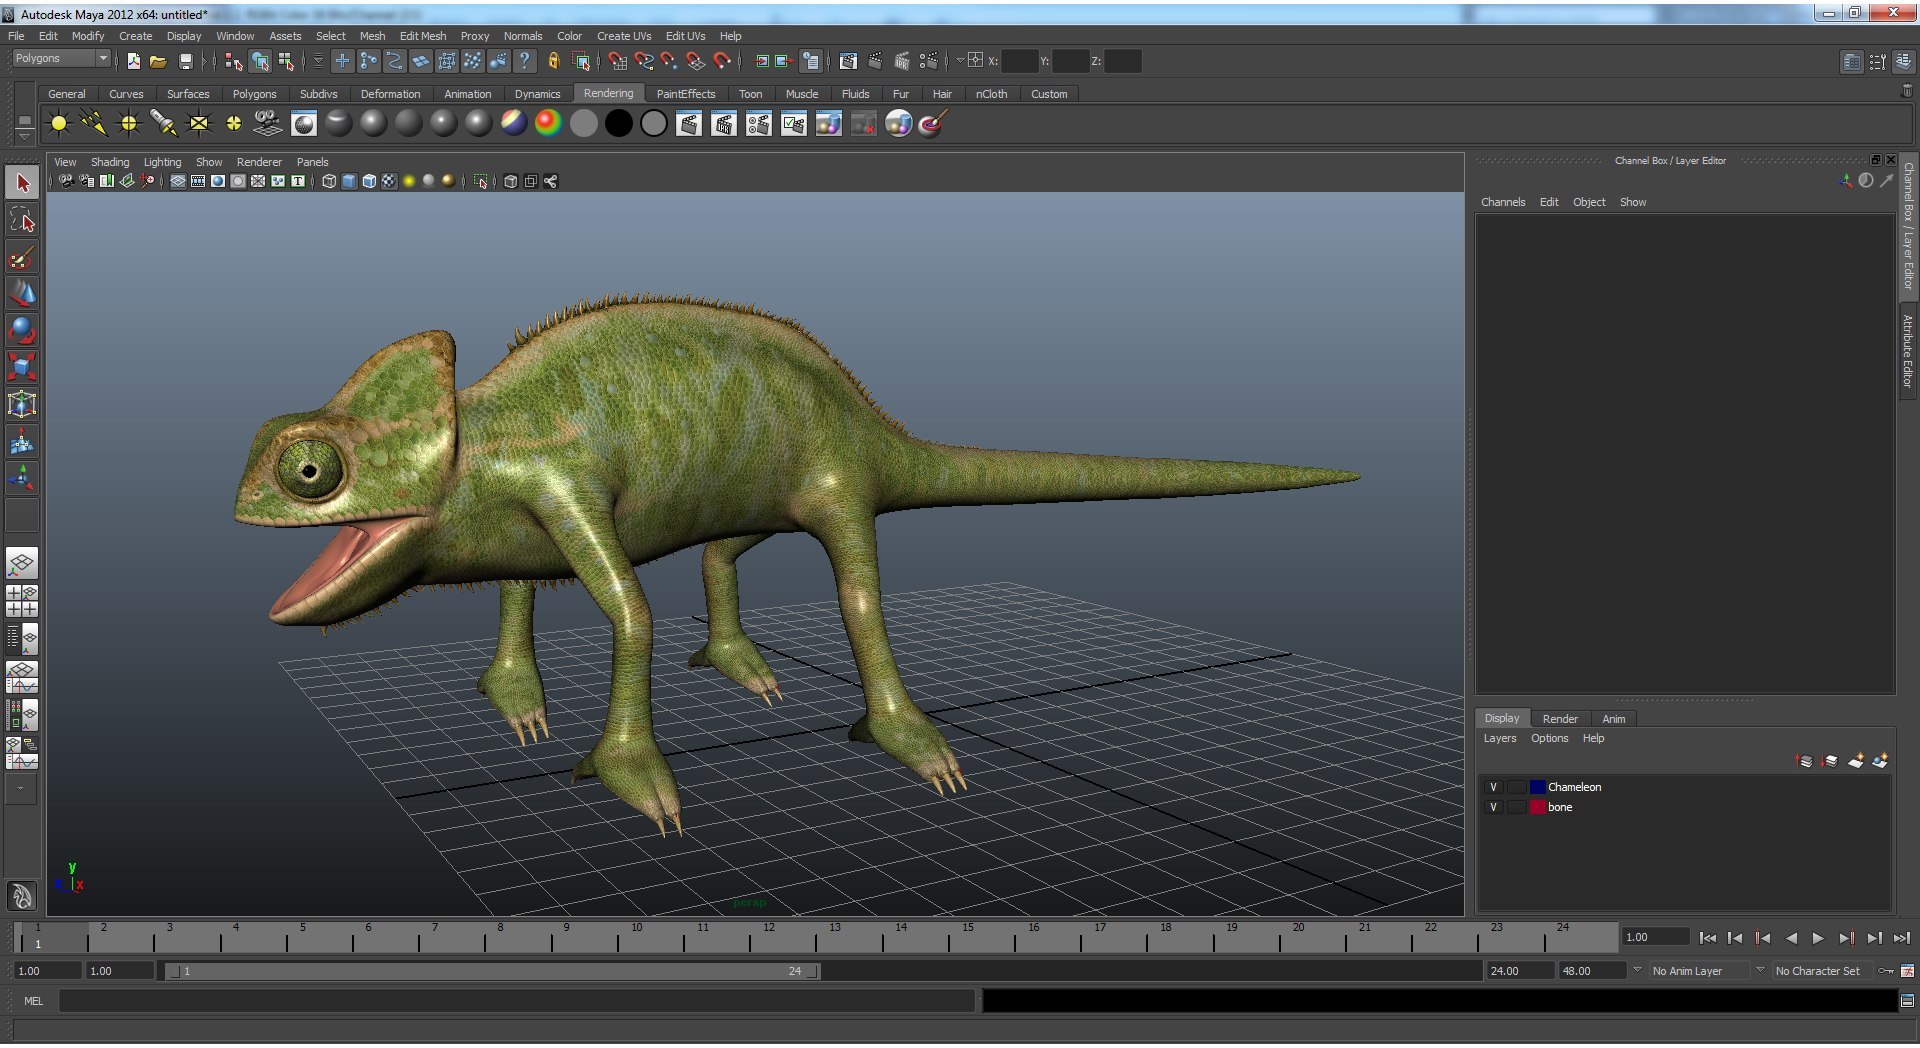Expand the shelf options arrow menu
Screen dimensions: 1920x1048
coord(24,136)
